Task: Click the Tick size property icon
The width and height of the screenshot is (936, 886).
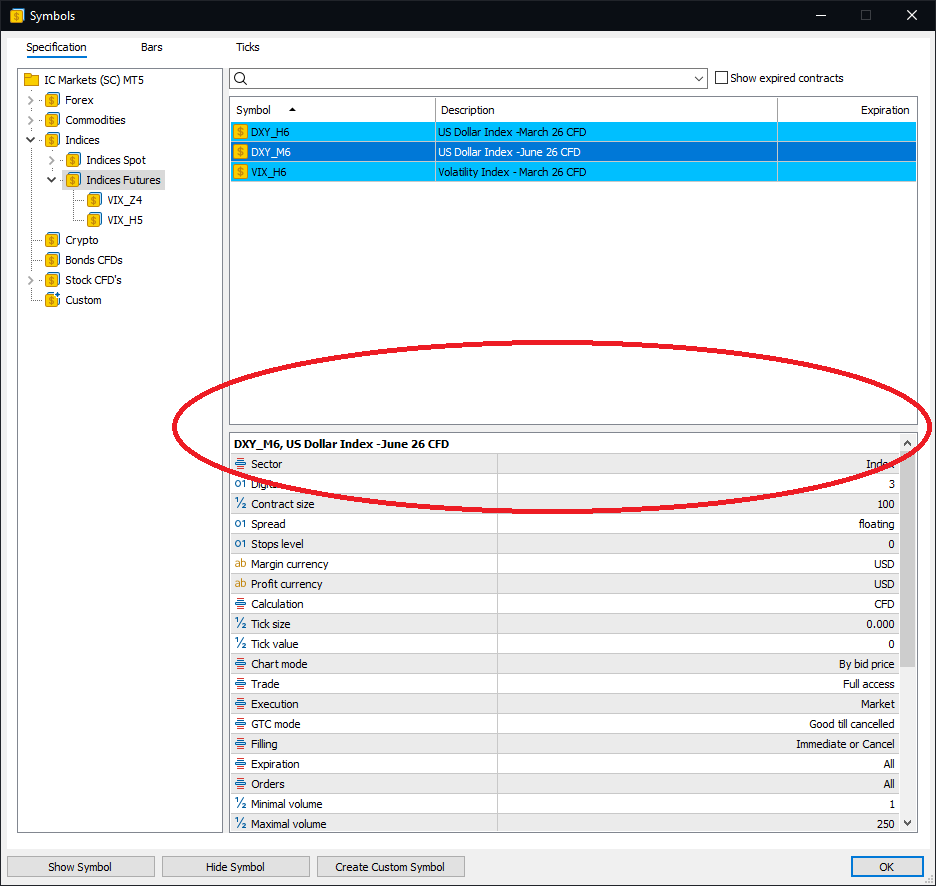Action: click(241, 623)
